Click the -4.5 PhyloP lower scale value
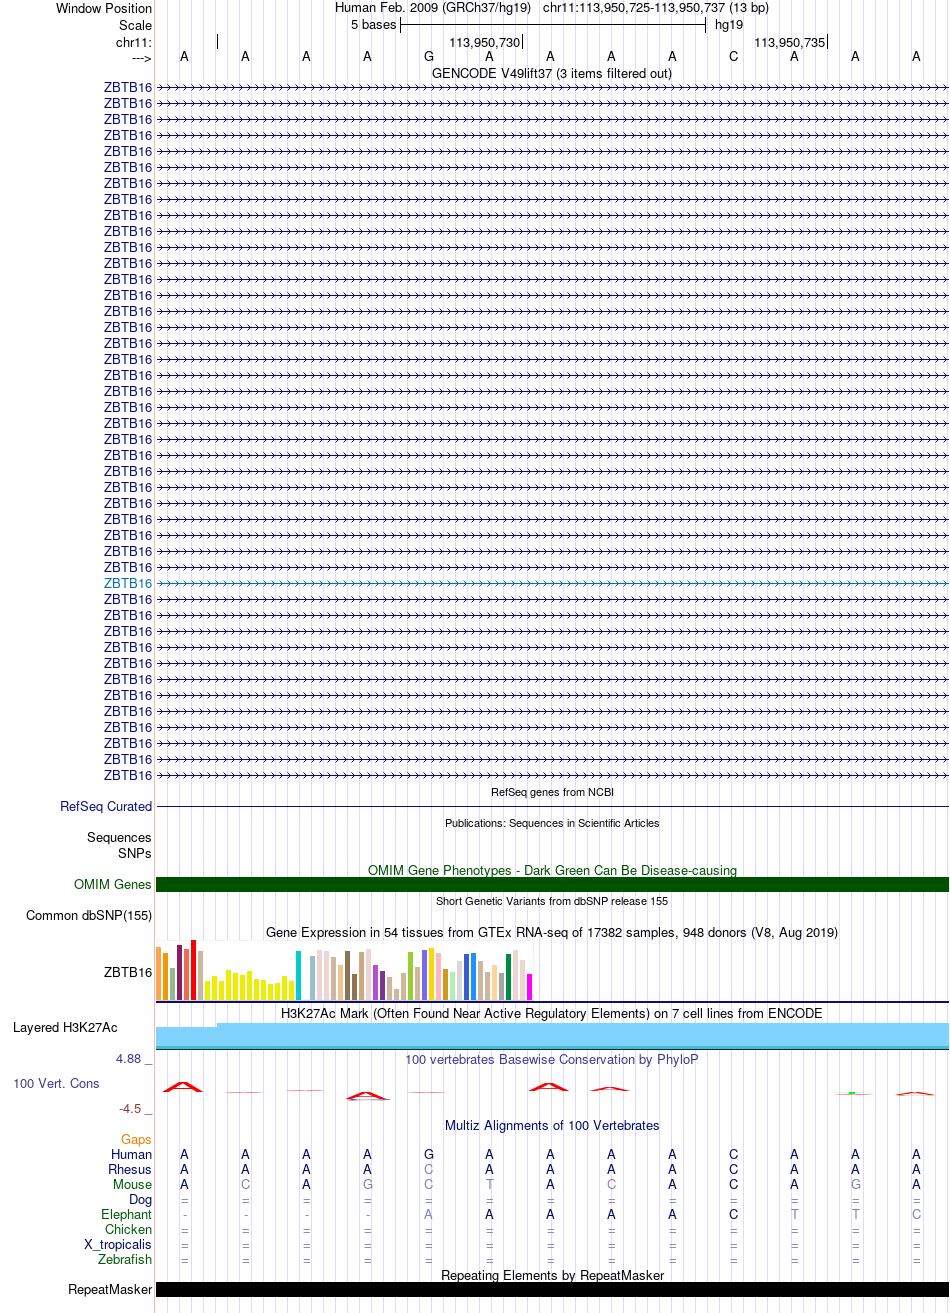 [x=131, y=1108]
